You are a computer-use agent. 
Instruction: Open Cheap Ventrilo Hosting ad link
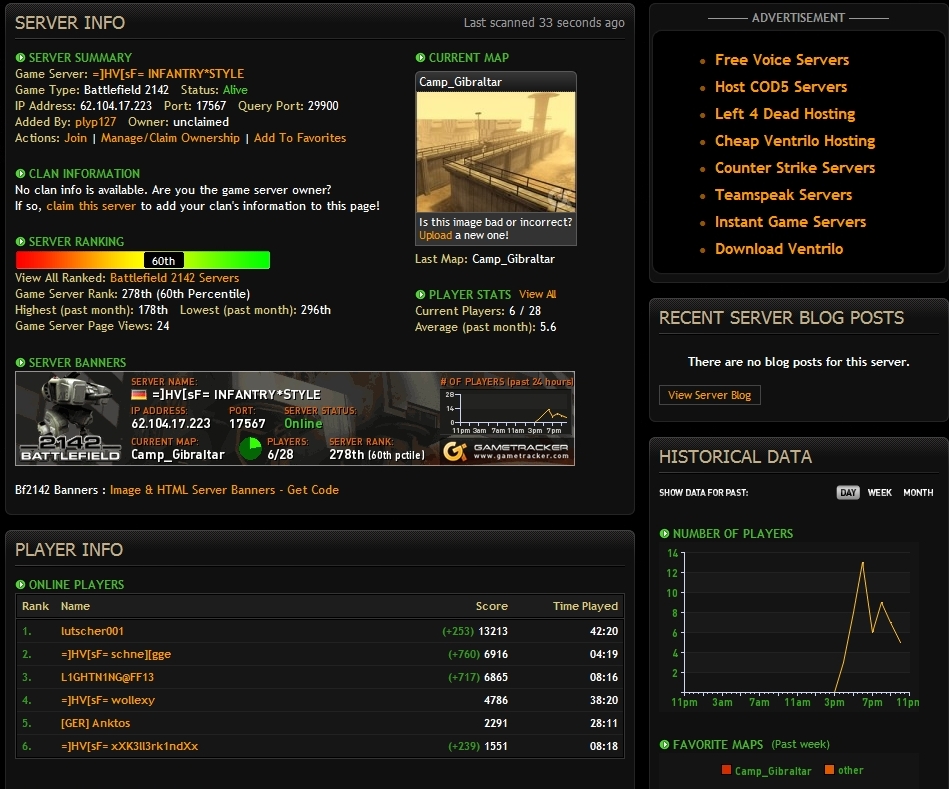795,141
